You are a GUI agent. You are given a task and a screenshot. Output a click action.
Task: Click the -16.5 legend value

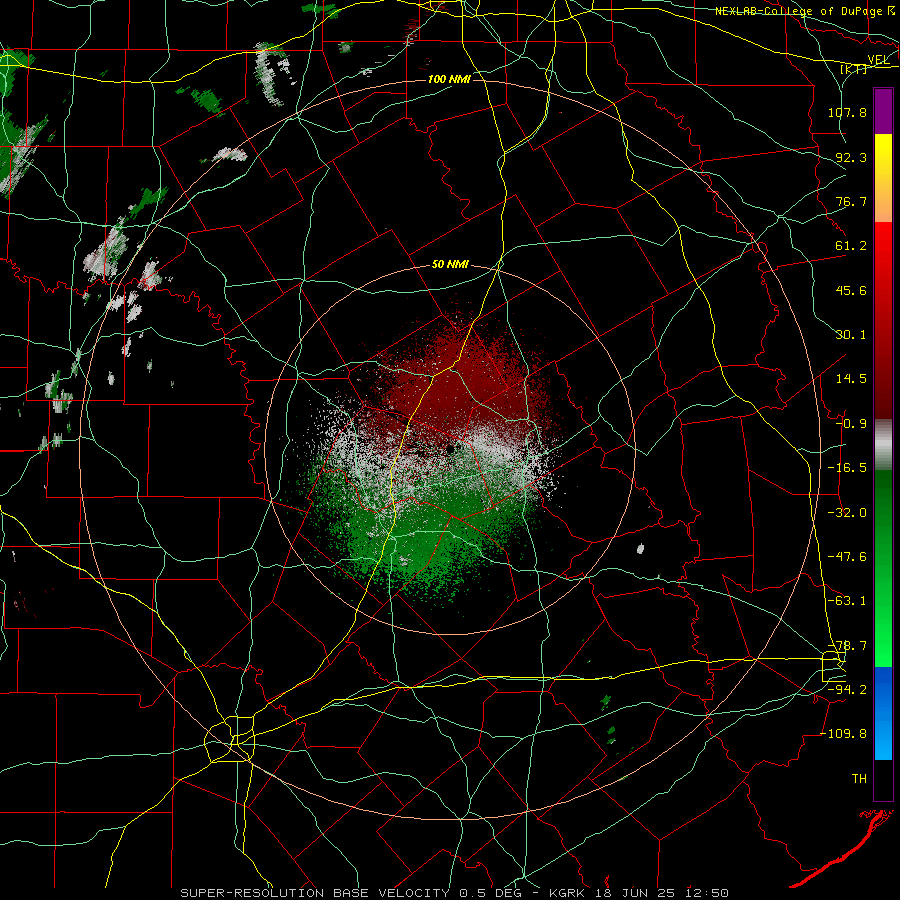tap(847, 468)
